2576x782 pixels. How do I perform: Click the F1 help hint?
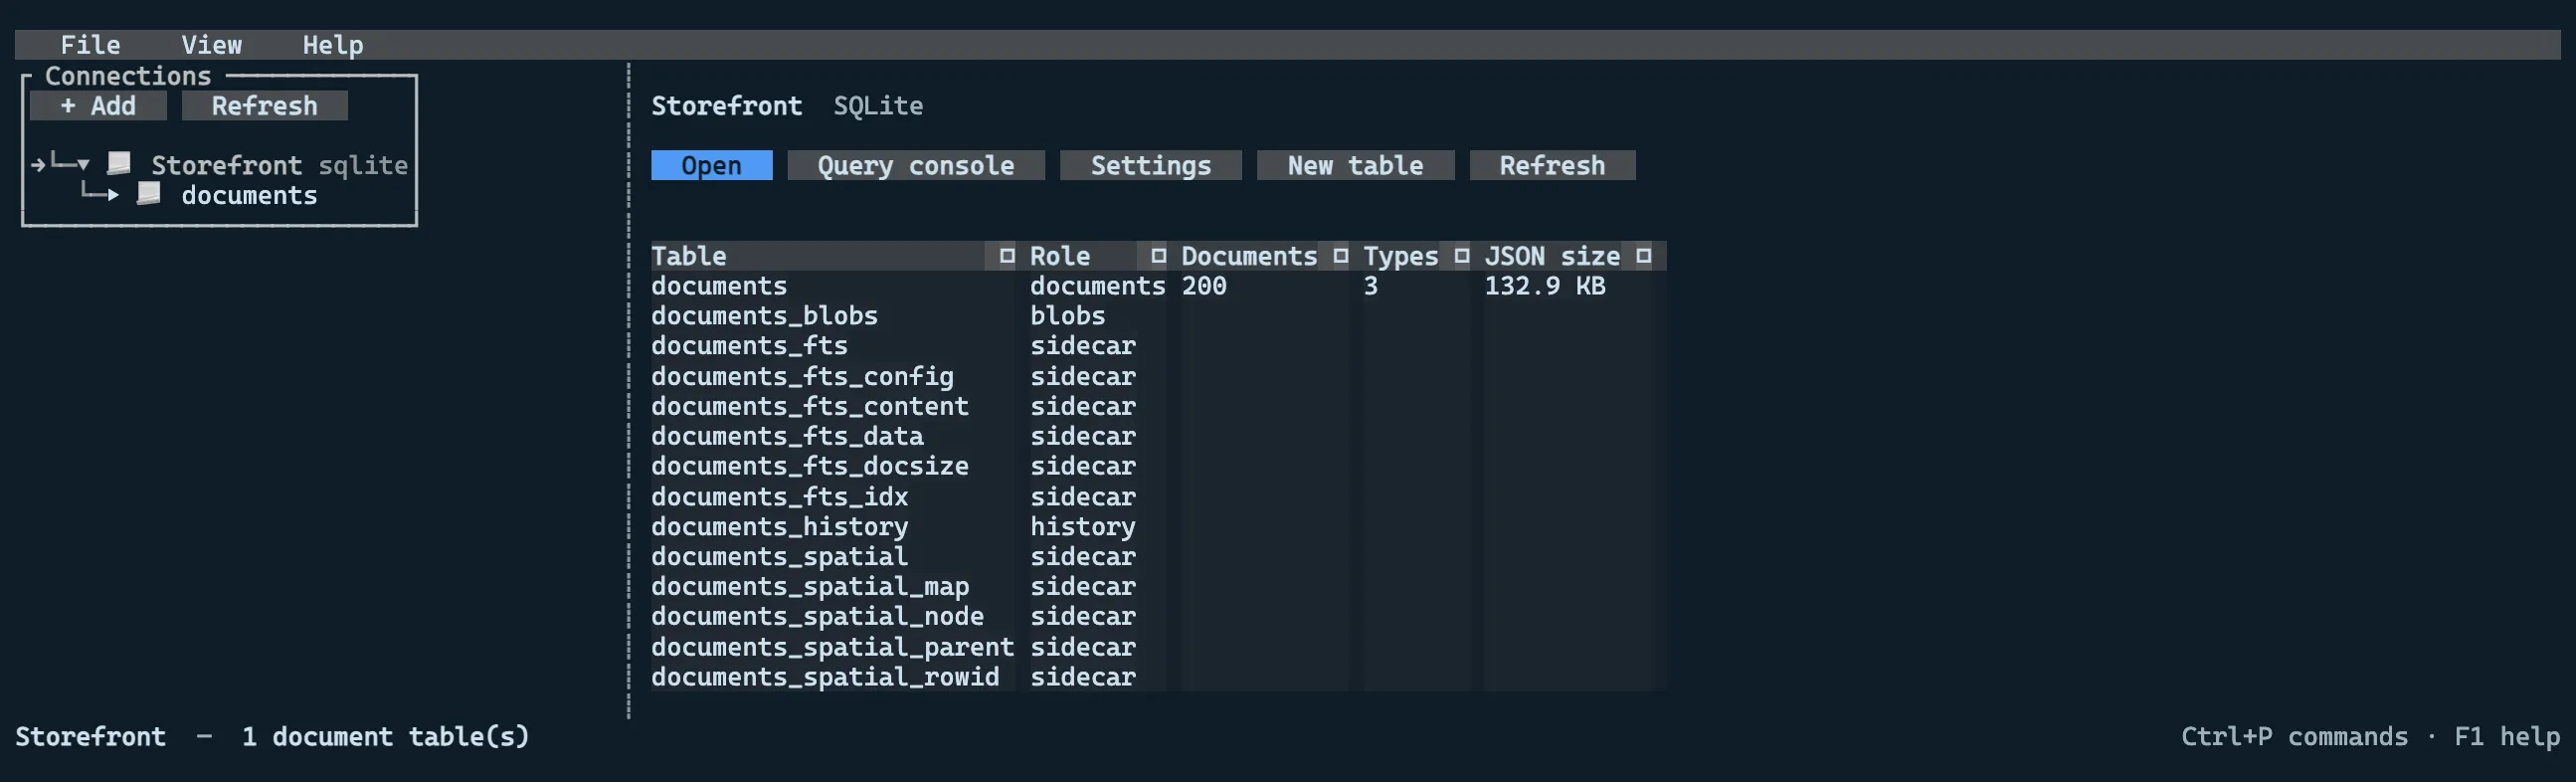tap(2507, 737)
